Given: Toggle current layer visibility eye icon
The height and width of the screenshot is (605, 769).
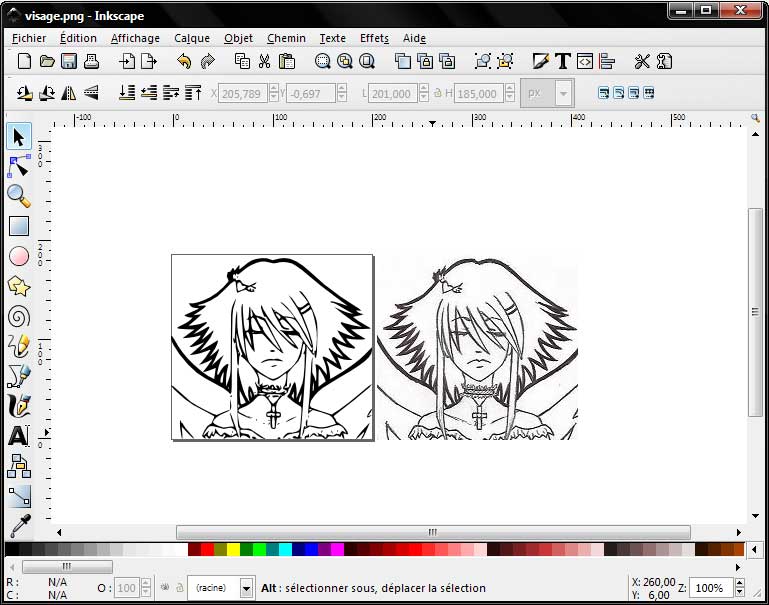Looking at the screenshot, I should [x=163, y=588].
